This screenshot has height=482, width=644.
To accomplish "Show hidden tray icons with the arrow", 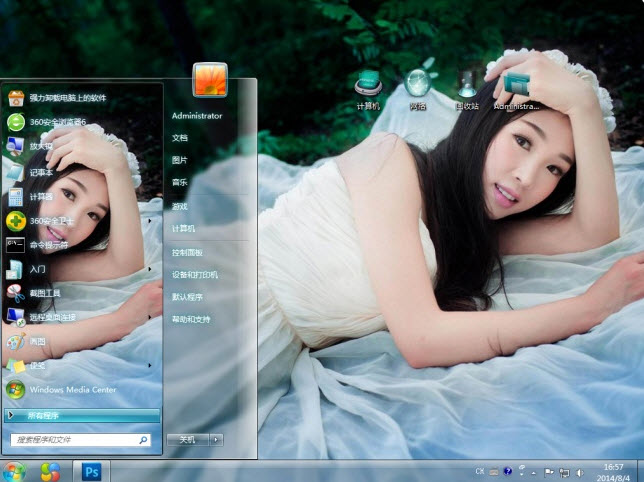I will [535, 471].
